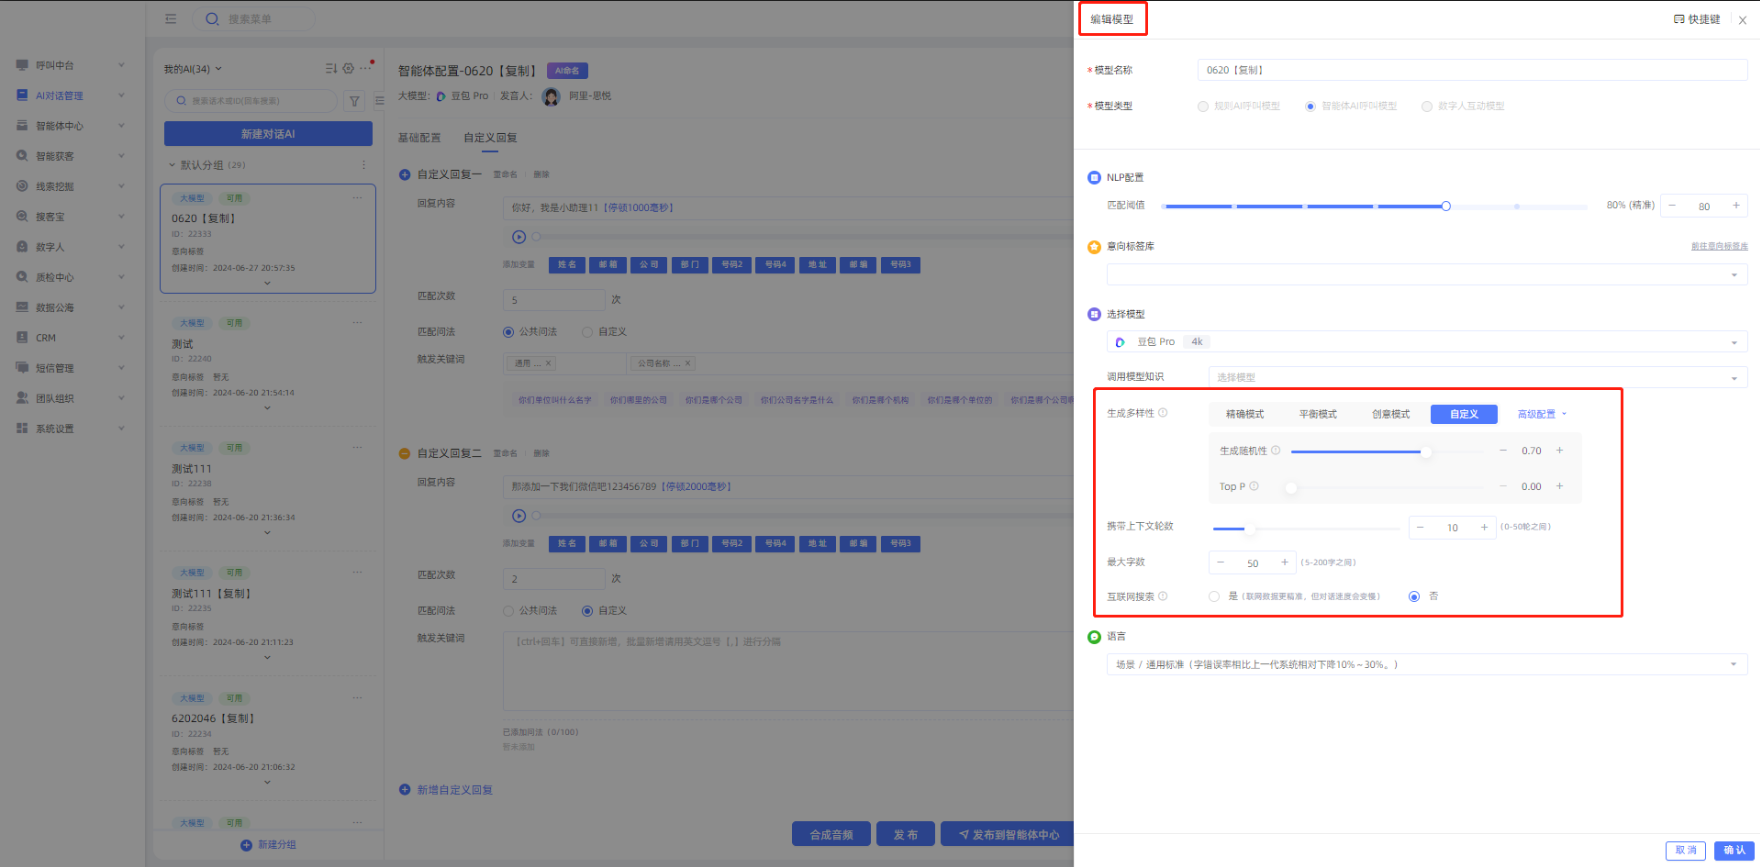Viewport: 1760px width, 867px height.
Task: Click minus icon to decrease 最大字数
Action: (1220, 563)
